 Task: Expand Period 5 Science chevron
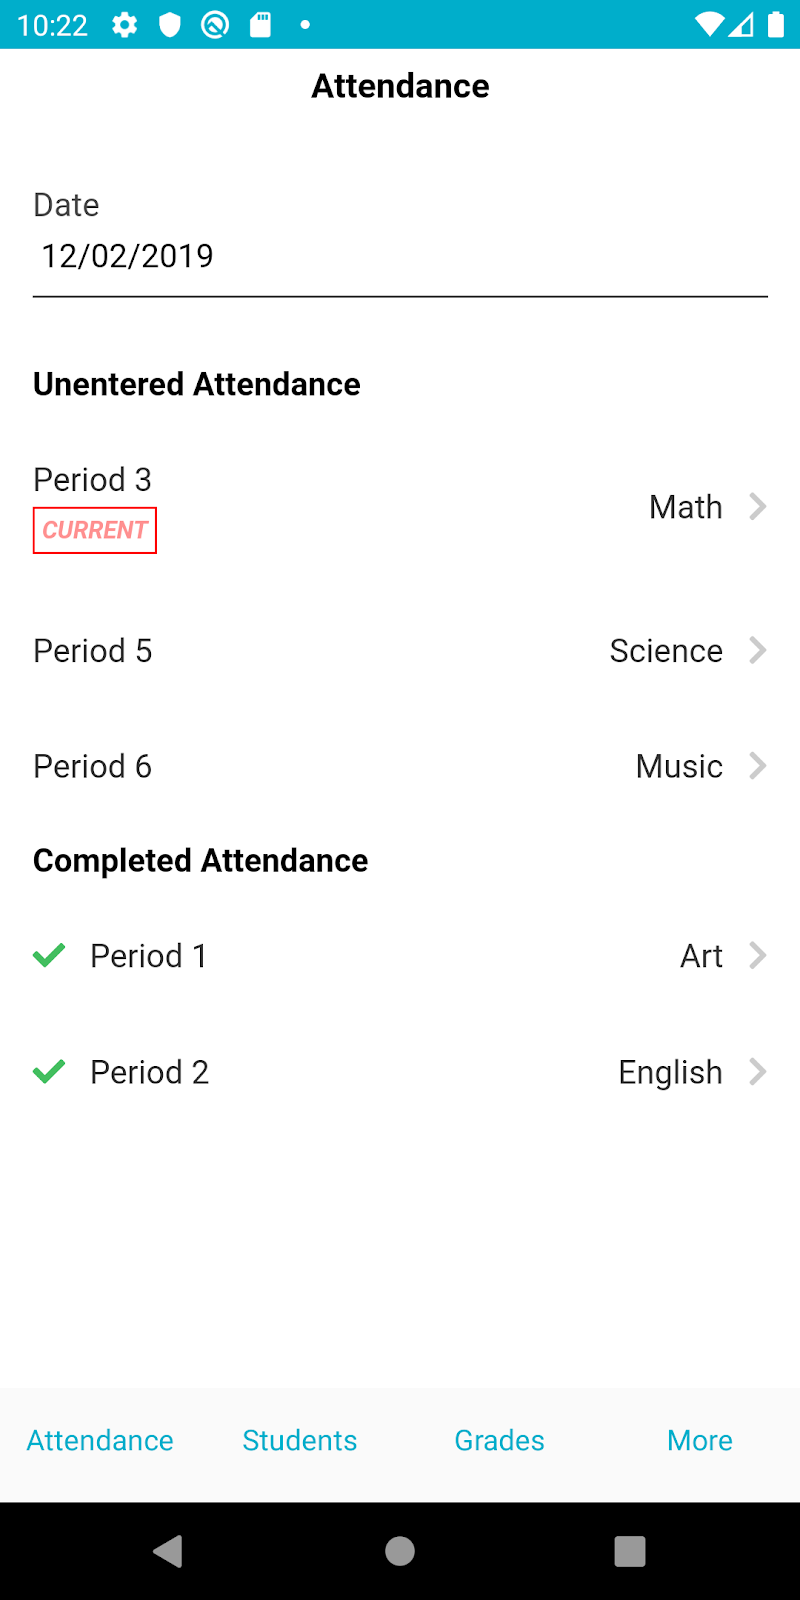click(x=758, y=651)
